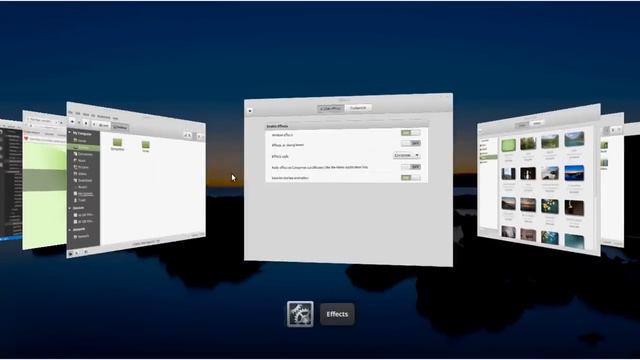This screenshot has height=360, width=640.
Task: Go back using file manager's back arrow
Action: coord(72,121)
